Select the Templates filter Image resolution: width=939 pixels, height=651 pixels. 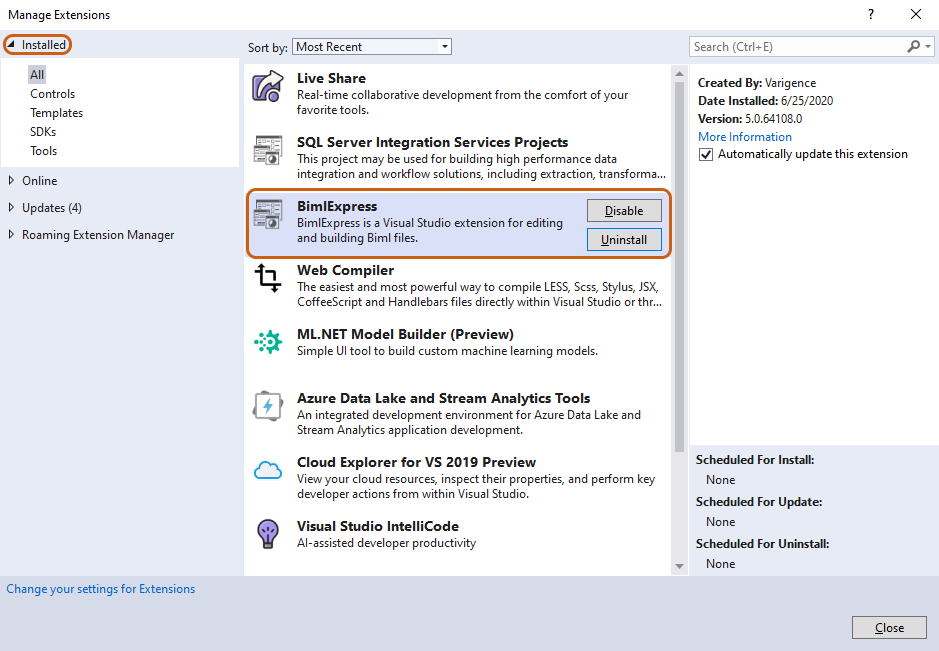[x=56, y=113]
